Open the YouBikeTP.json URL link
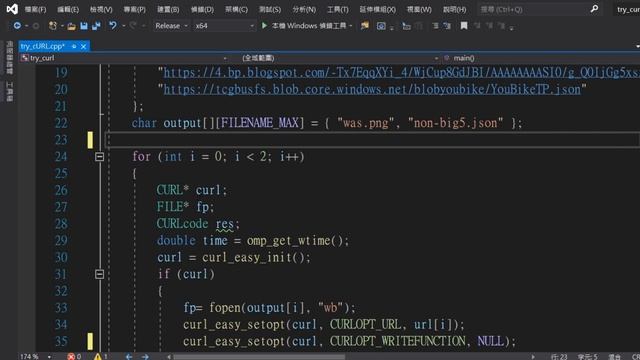 [x=372, y=89]
